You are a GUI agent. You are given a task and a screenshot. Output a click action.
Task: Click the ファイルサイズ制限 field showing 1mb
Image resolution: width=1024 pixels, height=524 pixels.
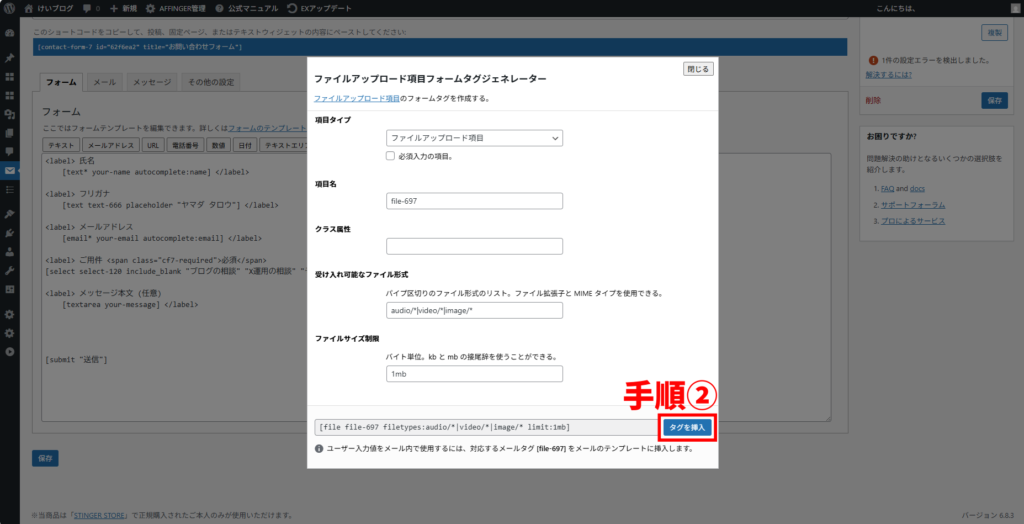(x=474, y=374)
